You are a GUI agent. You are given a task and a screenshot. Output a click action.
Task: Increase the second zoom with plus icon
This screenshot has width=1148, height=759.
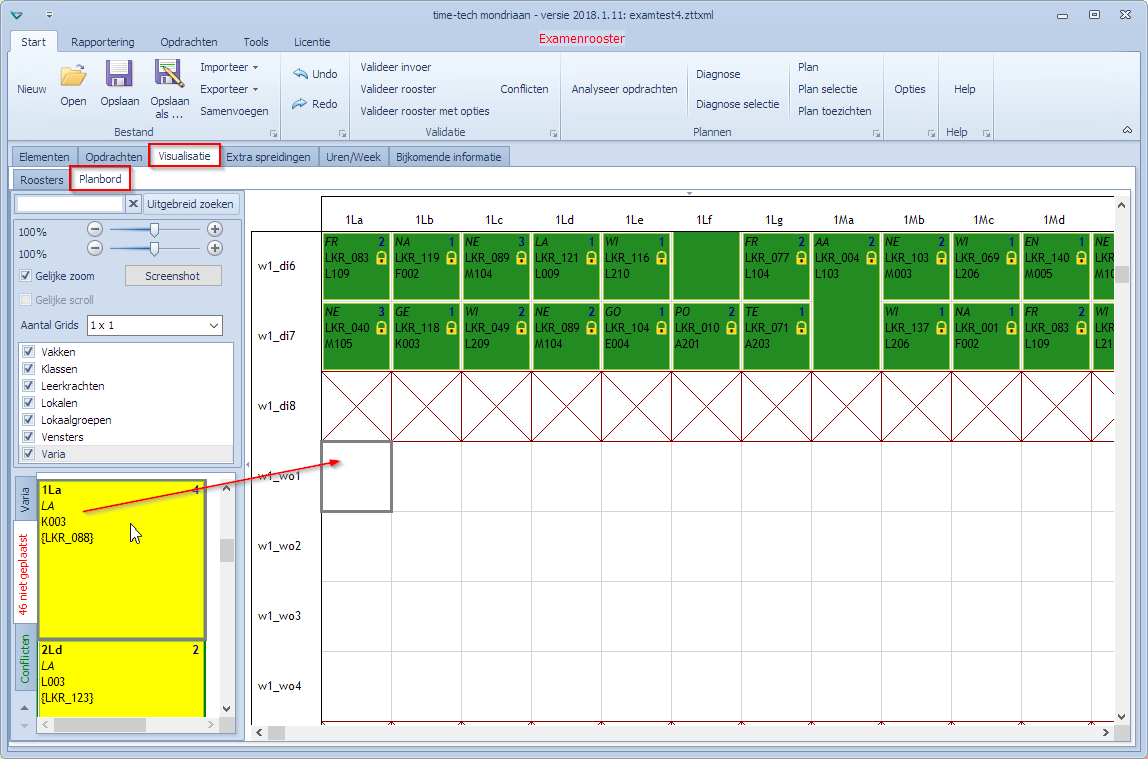pos(215,248)
